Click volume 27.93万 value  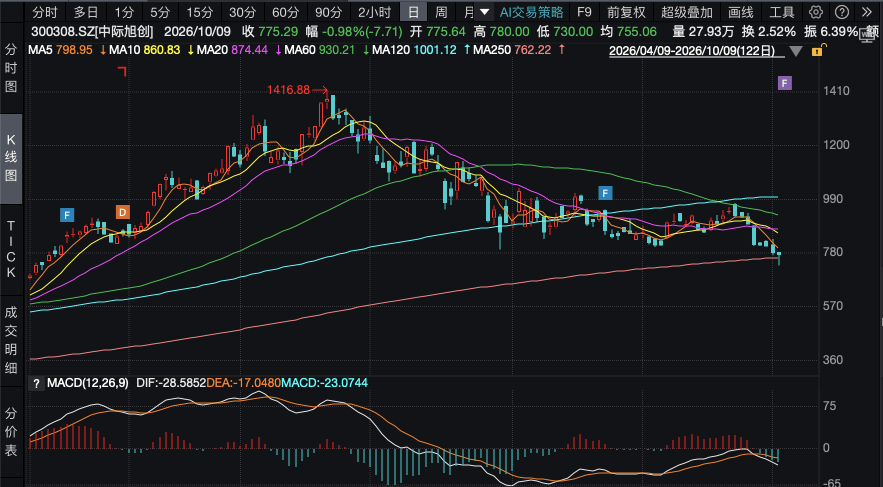713,32
